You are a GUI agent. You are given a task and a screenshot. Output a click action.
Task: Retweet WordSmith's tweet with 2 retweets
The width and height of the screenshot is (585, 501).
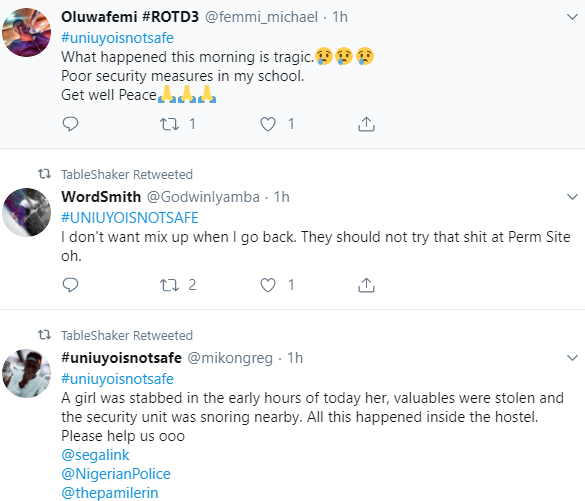[x=169, y=285]
